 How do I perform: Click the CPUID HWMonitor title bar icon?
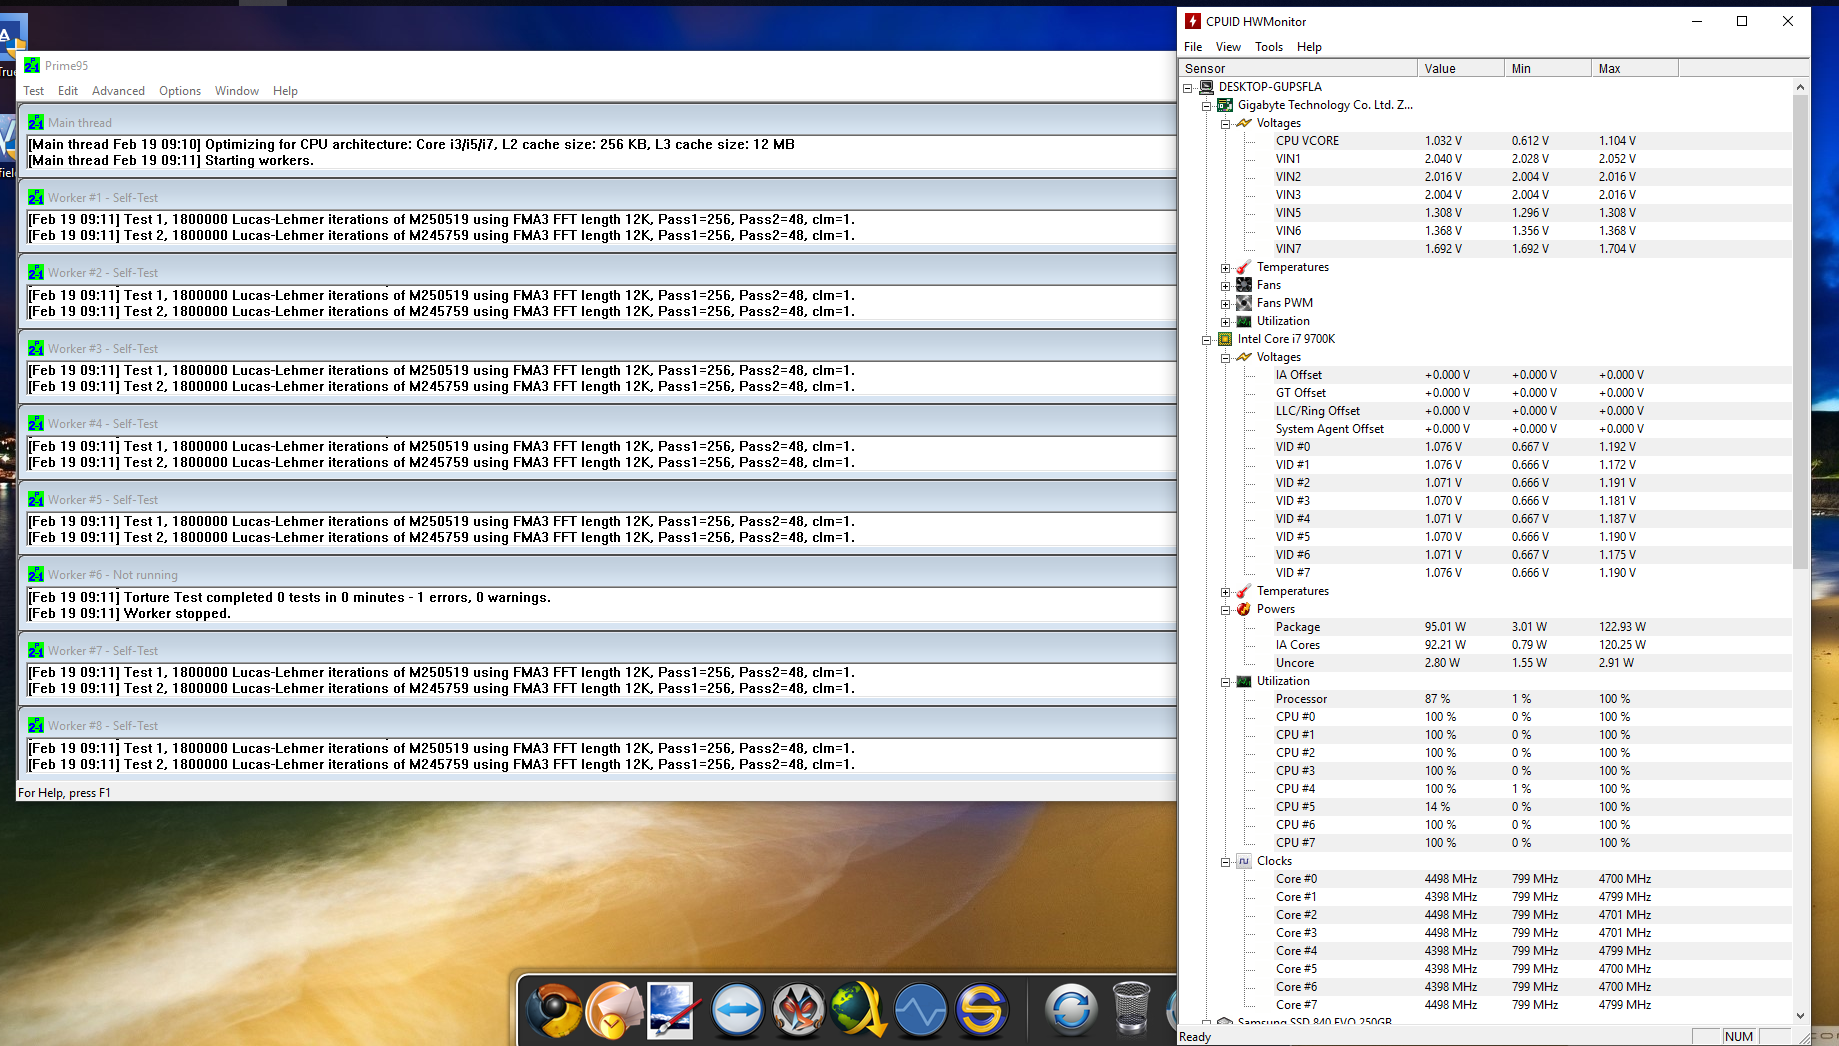pyautogui.click(x=1192, y=21)
